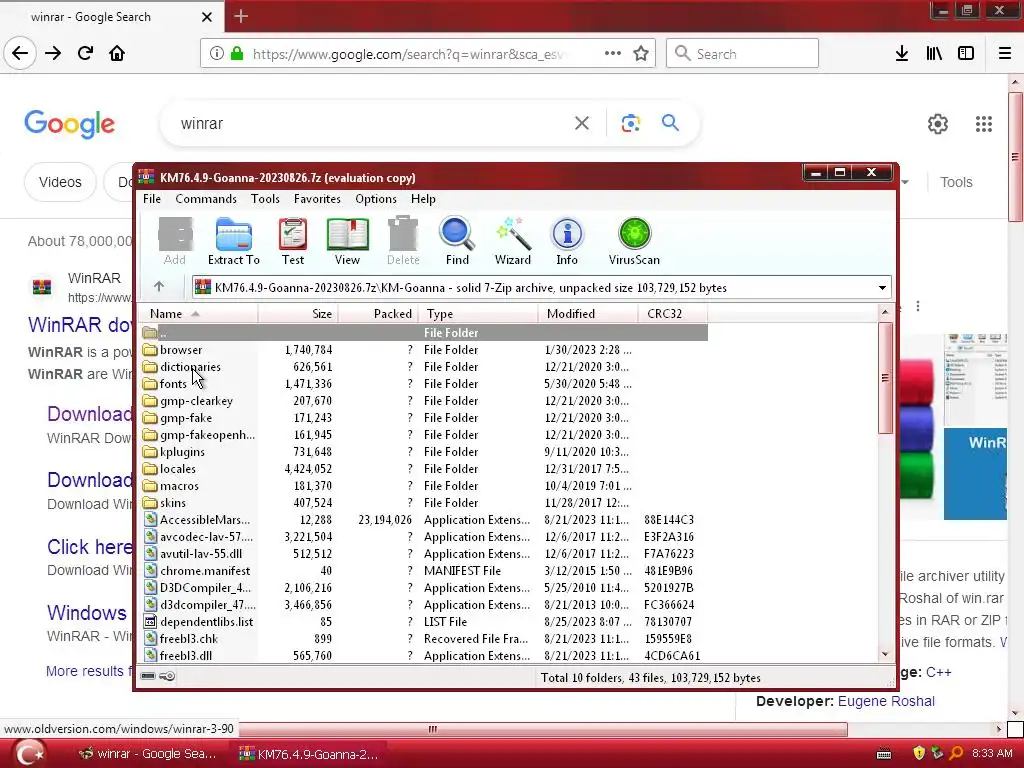Open the WinRAR Options menu
The image size is (1024, 768).
point(376,199)
